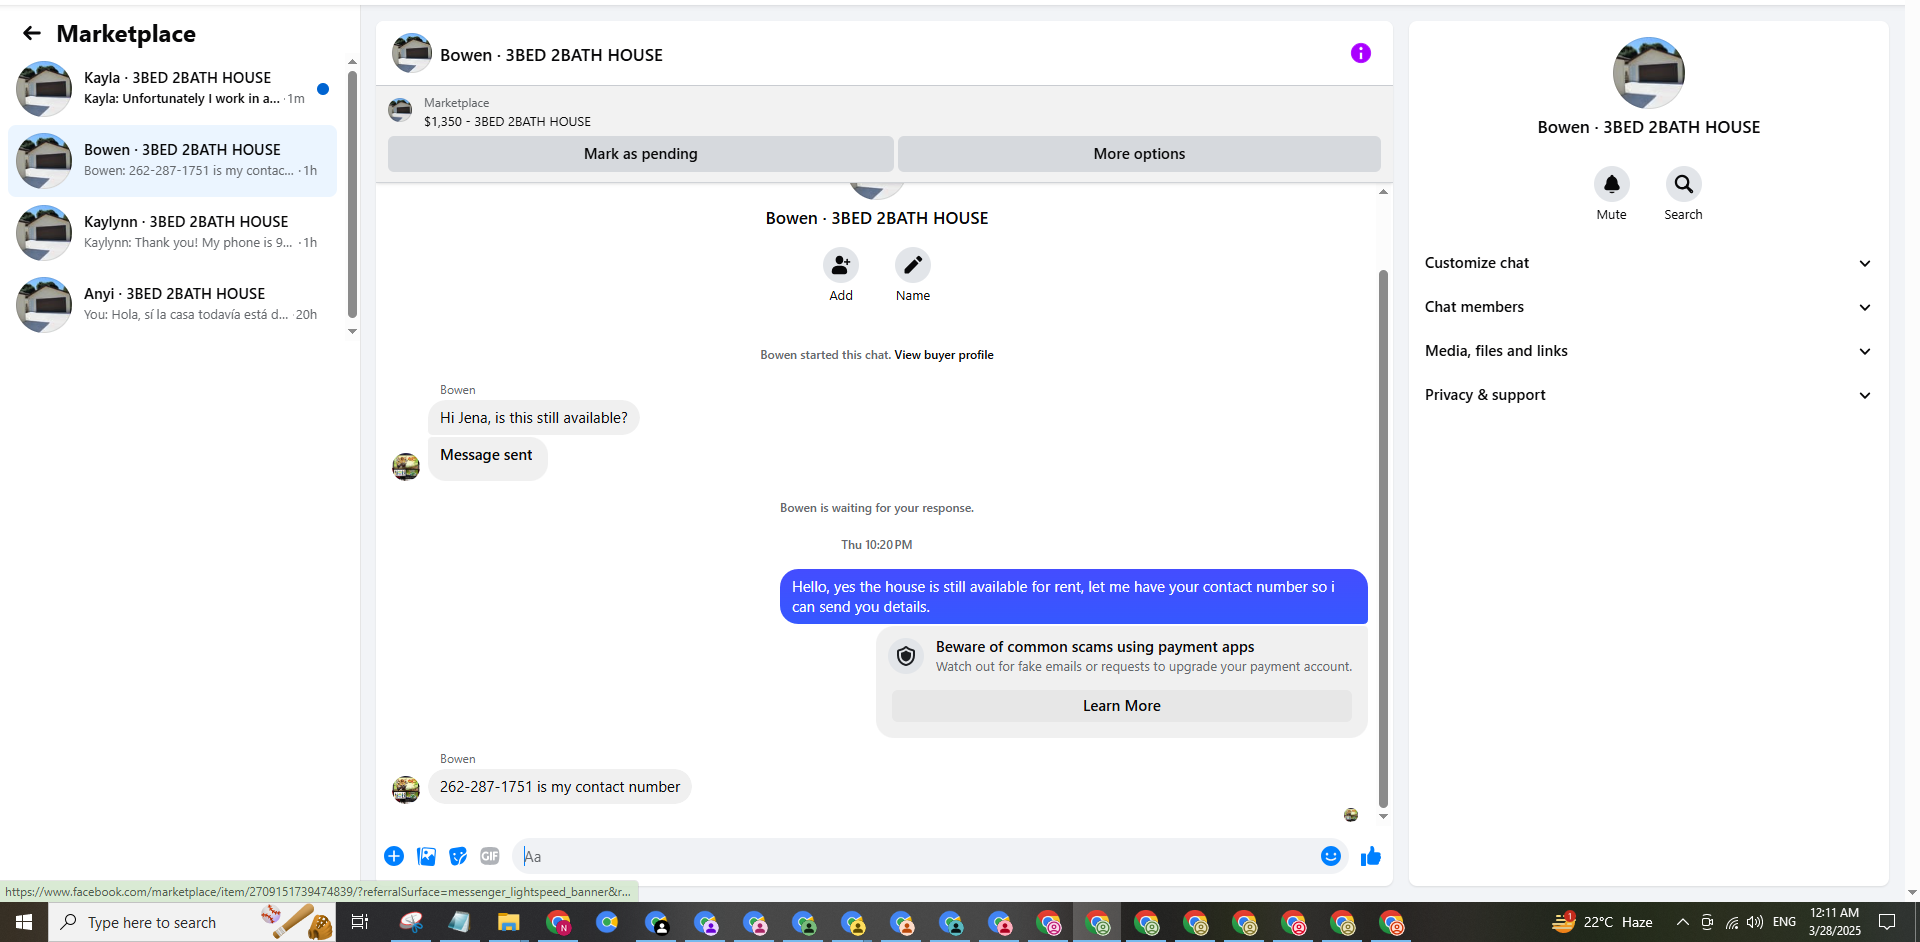Image resolution: width=1920 pixels, height=942 pixels.
Task: Click the conversation list scrollbar
Action: coord(352,194)
